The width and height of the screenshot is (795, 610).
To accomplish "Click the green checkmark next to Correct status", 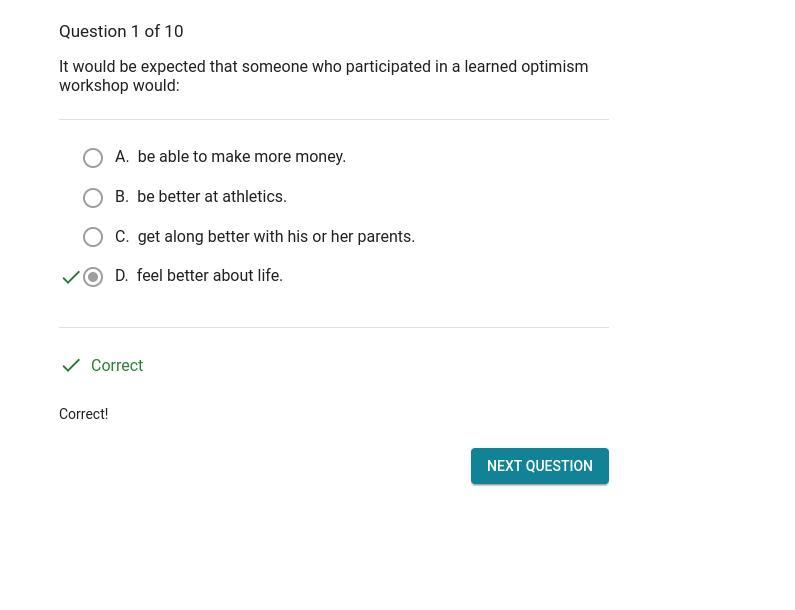I will coord(71,366).
